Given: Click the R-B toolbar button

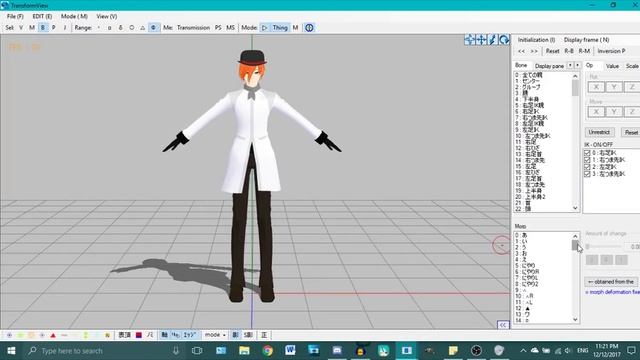Looking at the screenshot, I should point(569,51).
